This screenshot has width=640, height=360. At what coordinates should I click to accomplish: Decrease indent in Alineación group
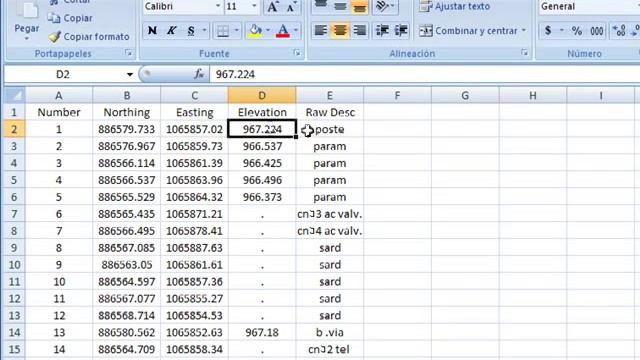click(x=382, y=31)
